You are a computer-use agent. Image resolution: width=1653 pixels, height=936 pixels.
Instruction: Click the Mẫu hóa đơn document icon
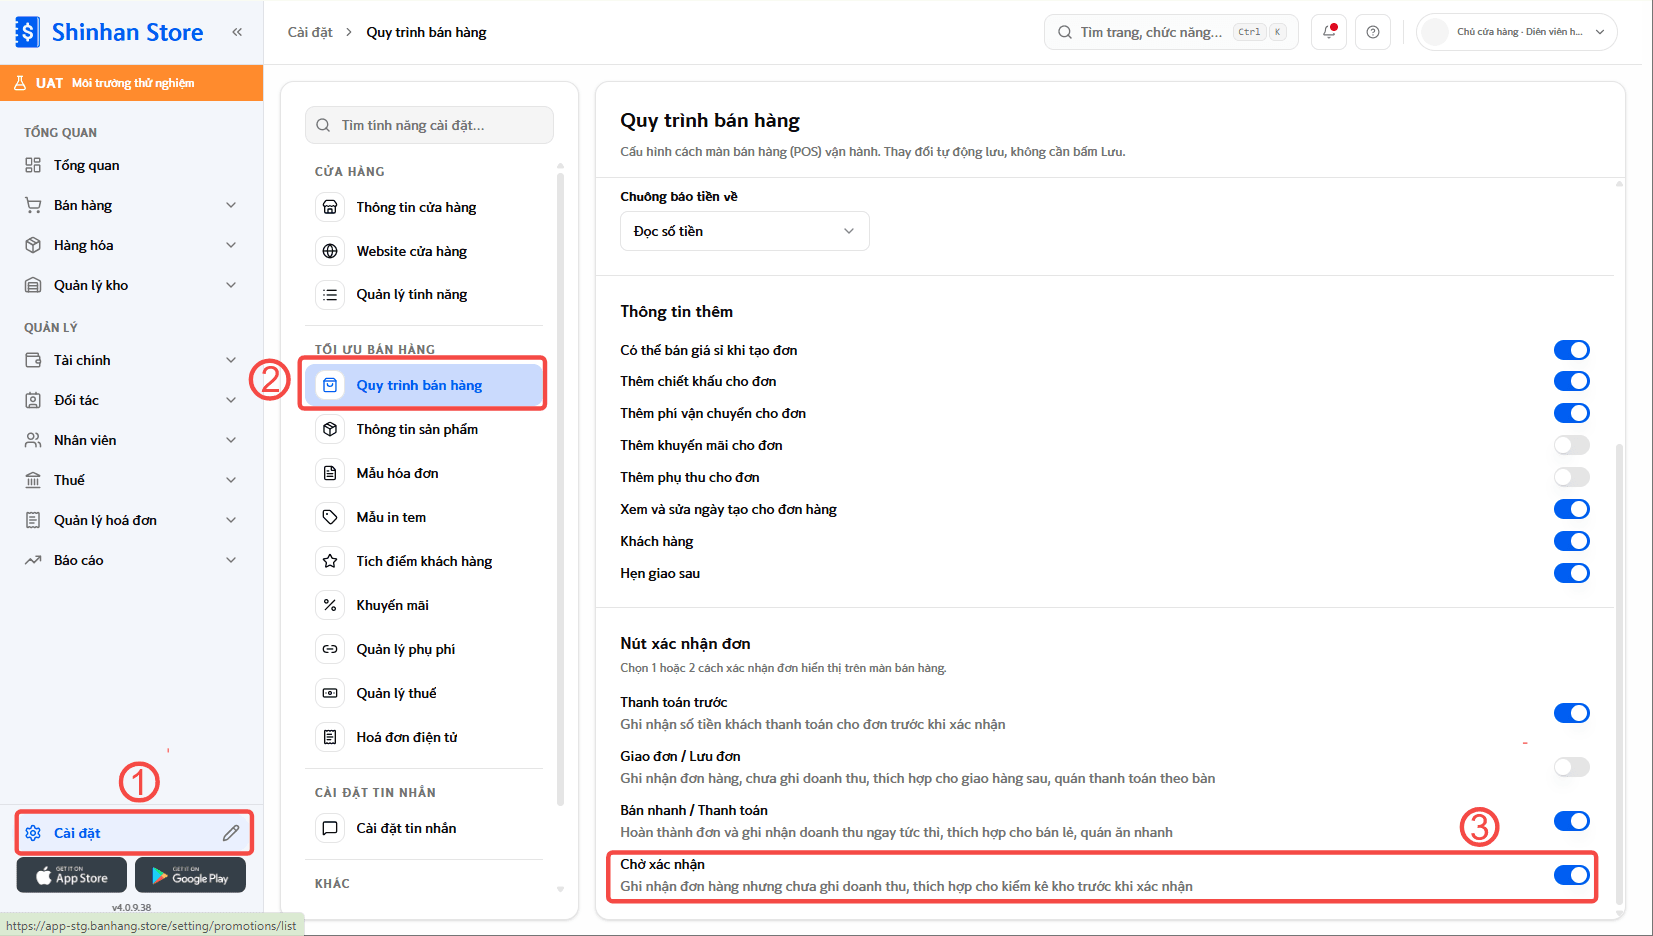330,473
